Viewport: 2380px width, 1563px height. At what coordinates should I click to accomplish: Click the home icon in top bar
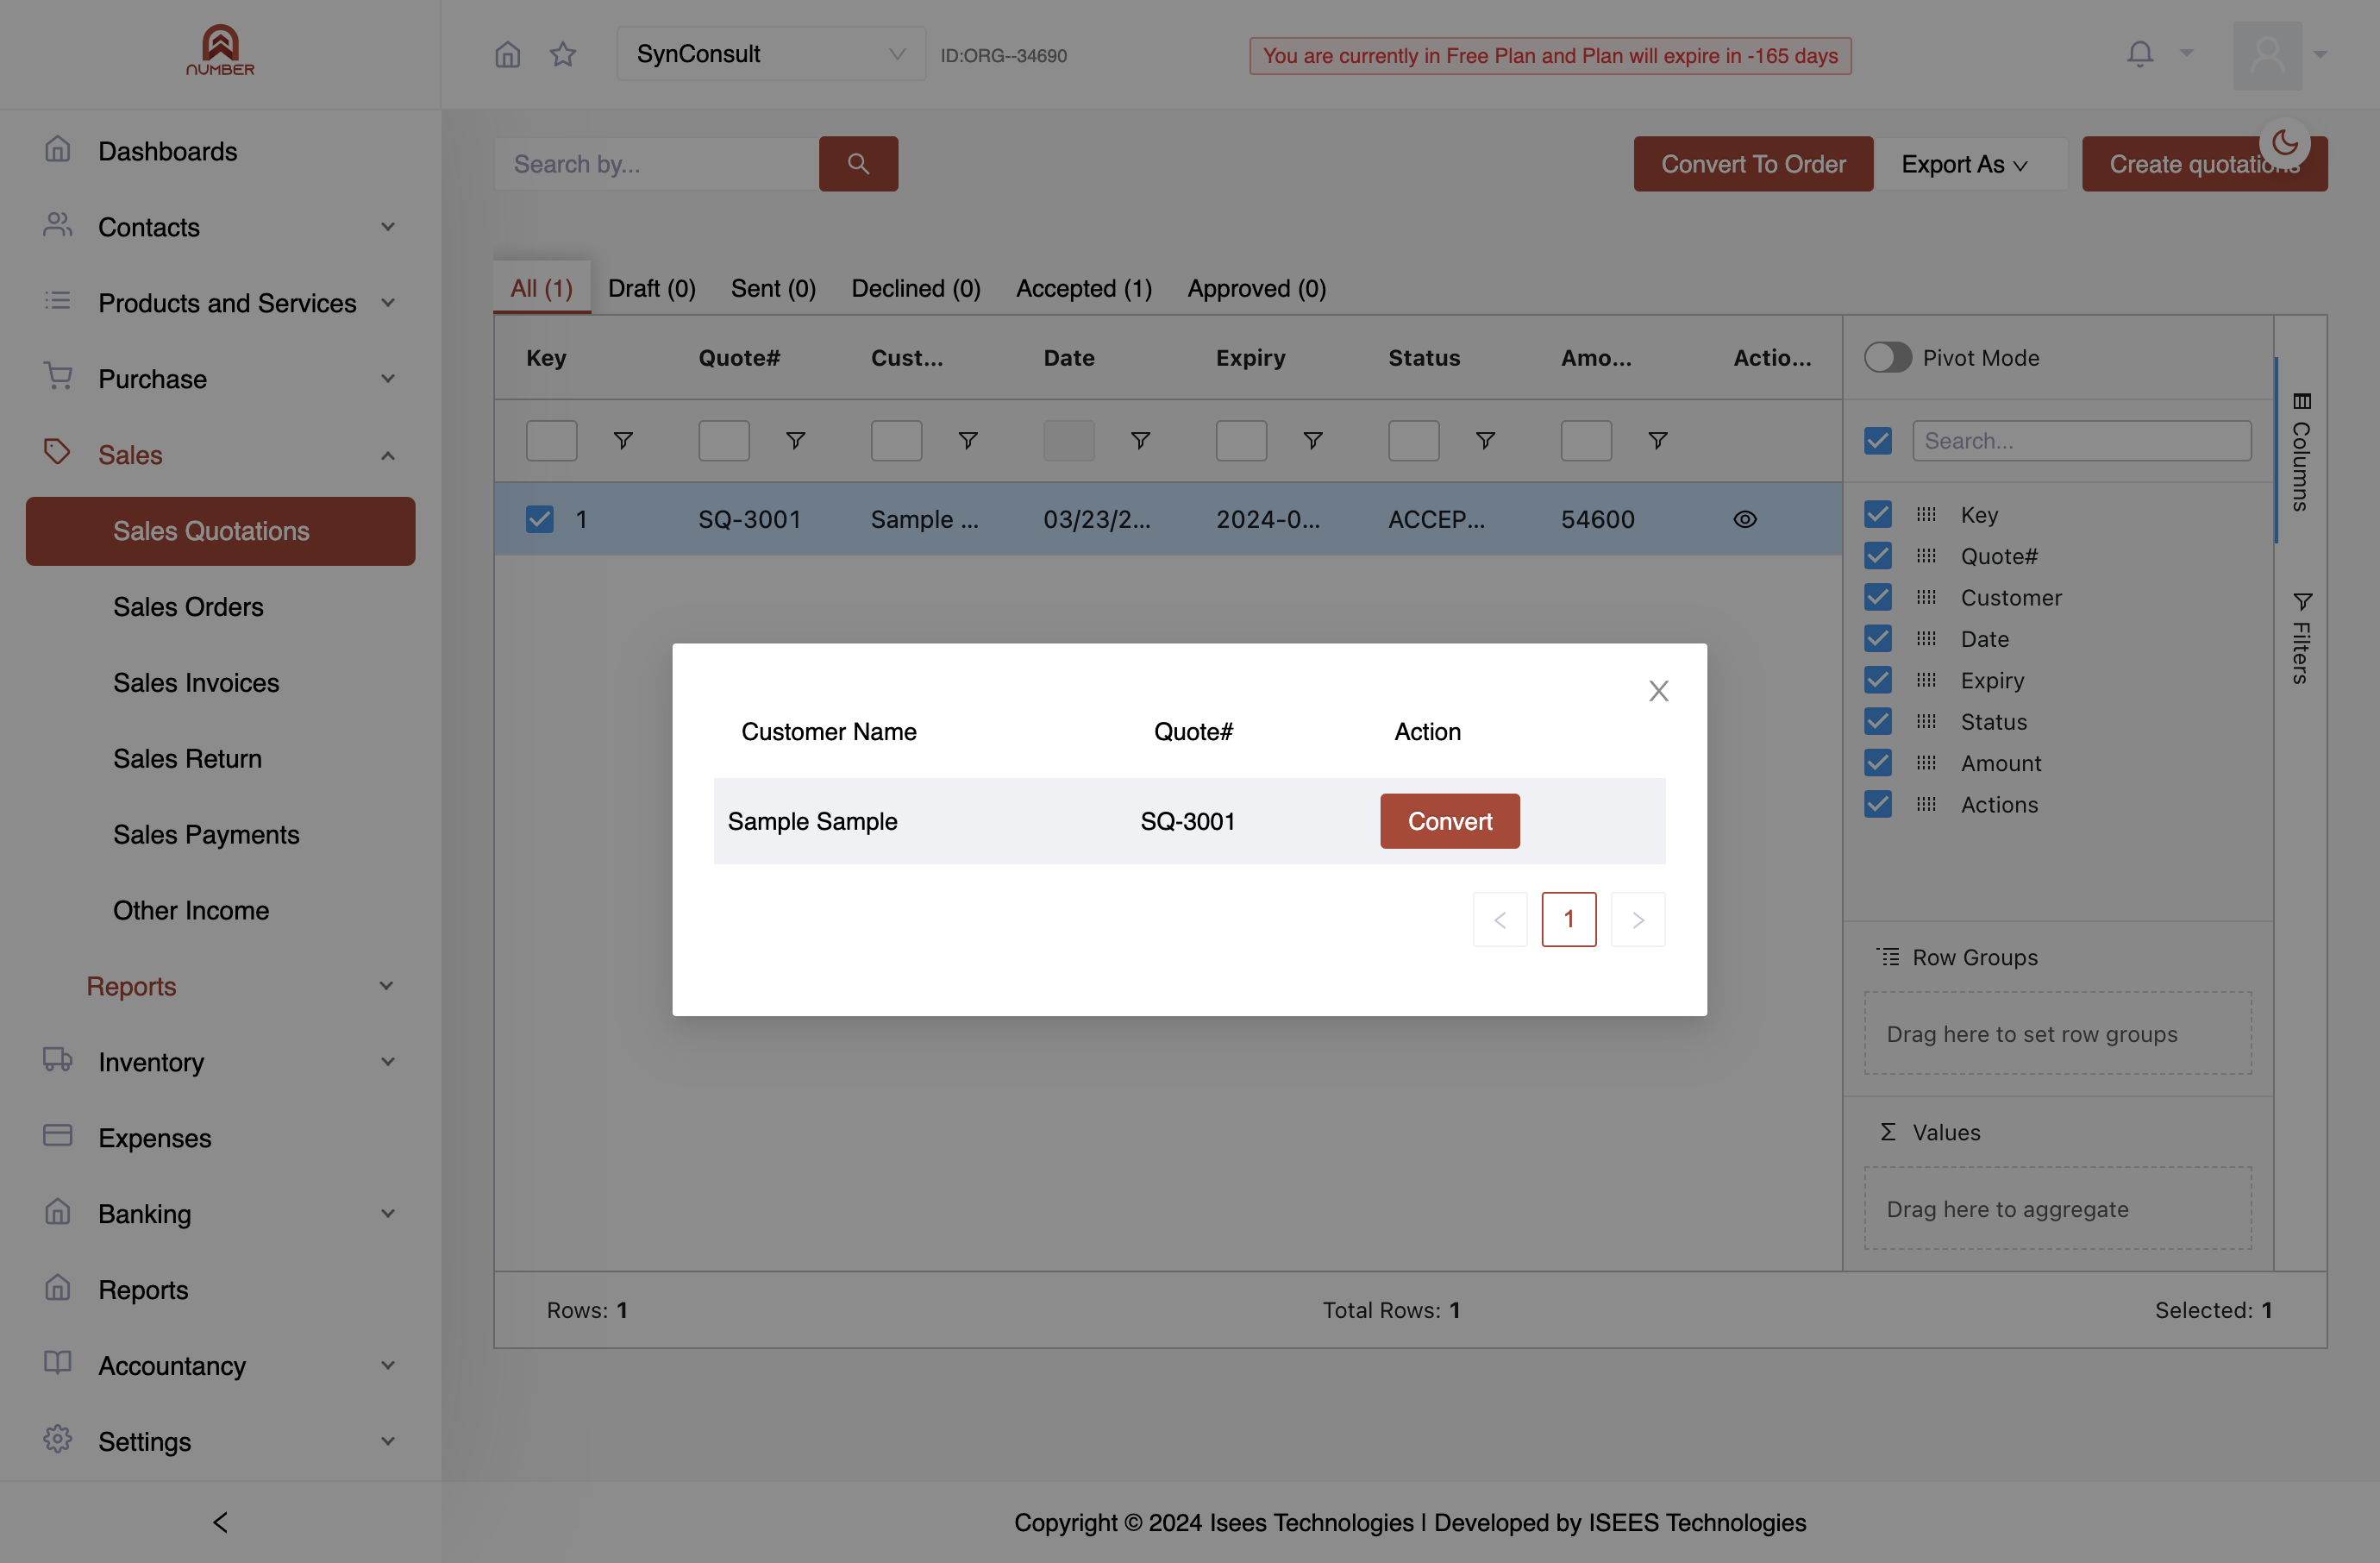(x=508, y=54)
